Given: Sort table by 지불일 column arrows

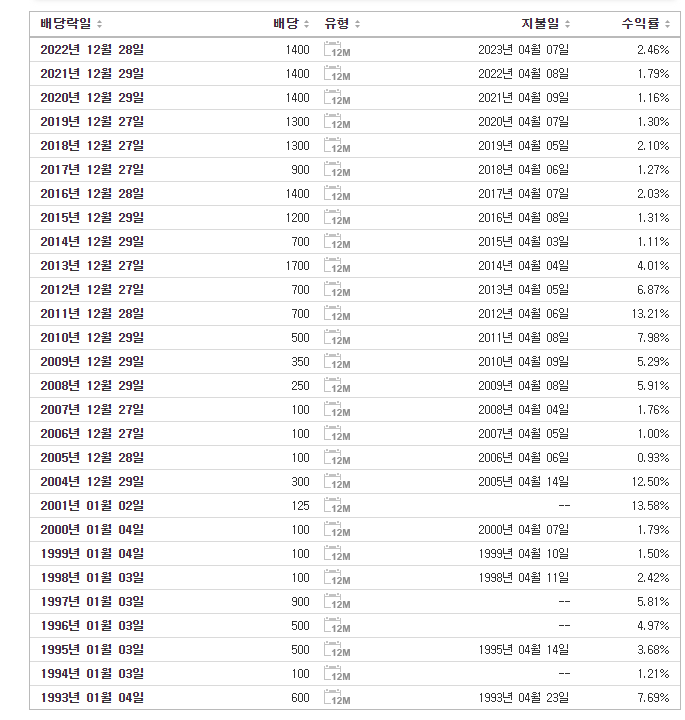Looking at the screenshot, I should coord(567,24).
